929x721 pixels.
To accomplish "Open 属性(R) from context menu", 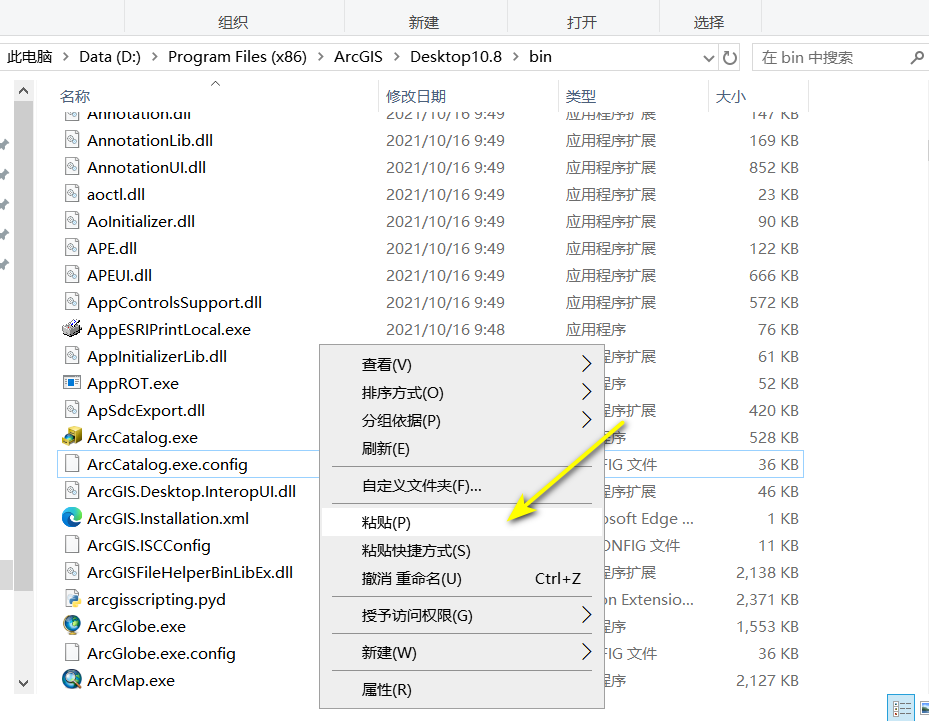I will click(x=462, y=690).
